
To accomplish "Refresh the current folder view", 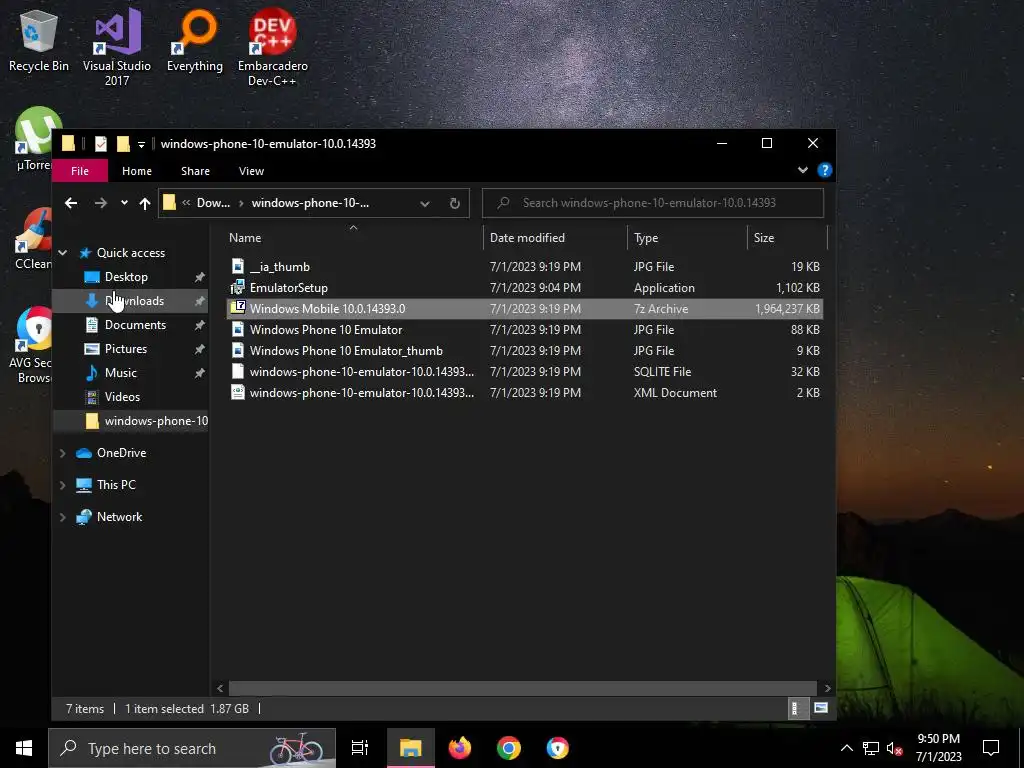I will [455, 203].
